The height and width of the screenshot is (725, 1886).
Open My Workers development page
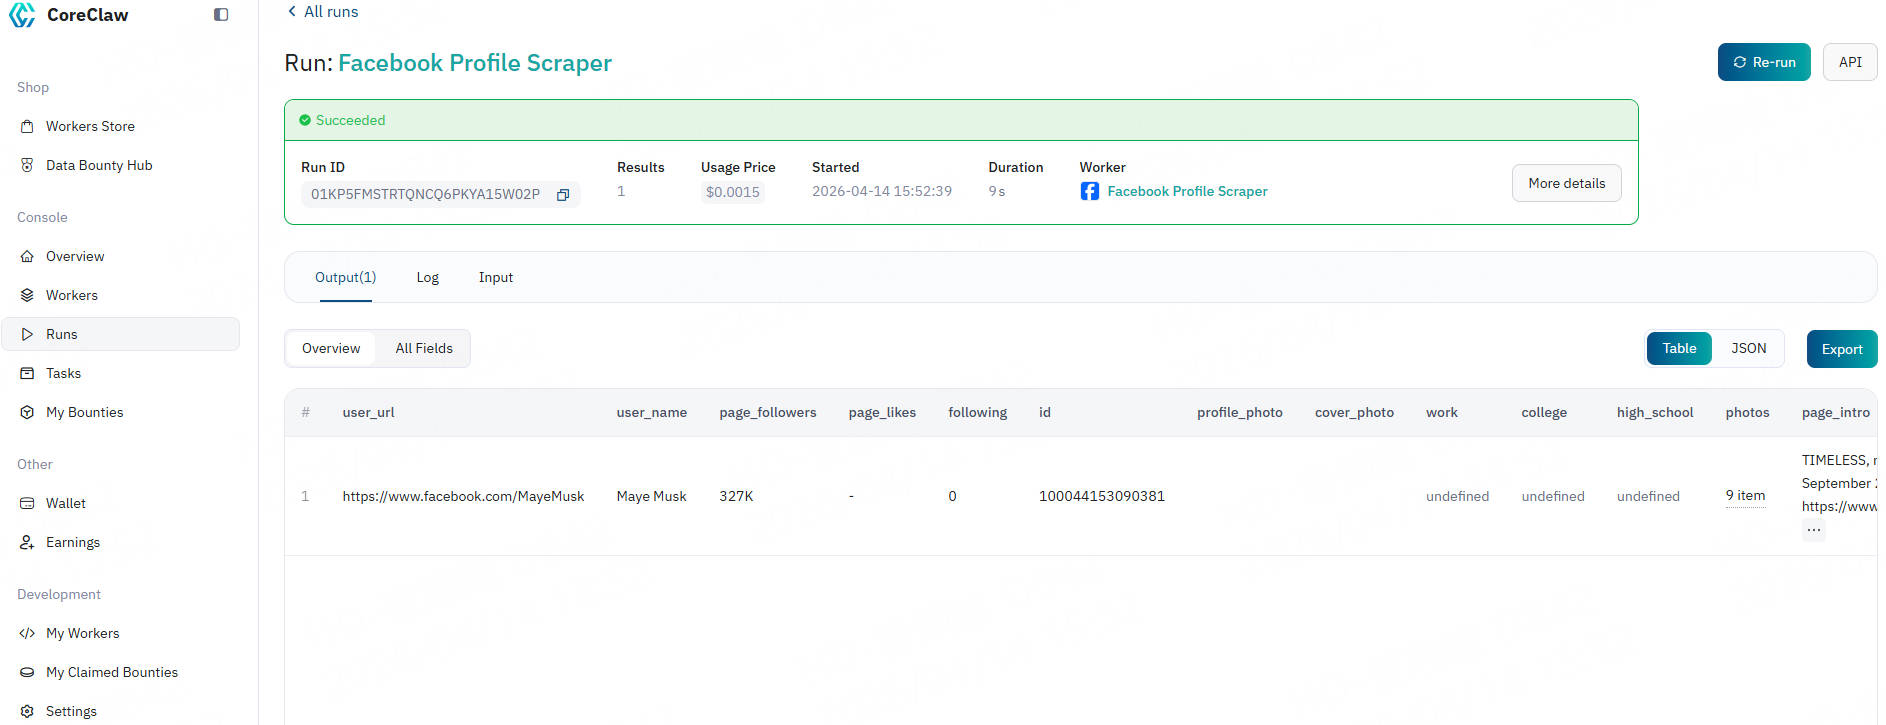(82, 633)
